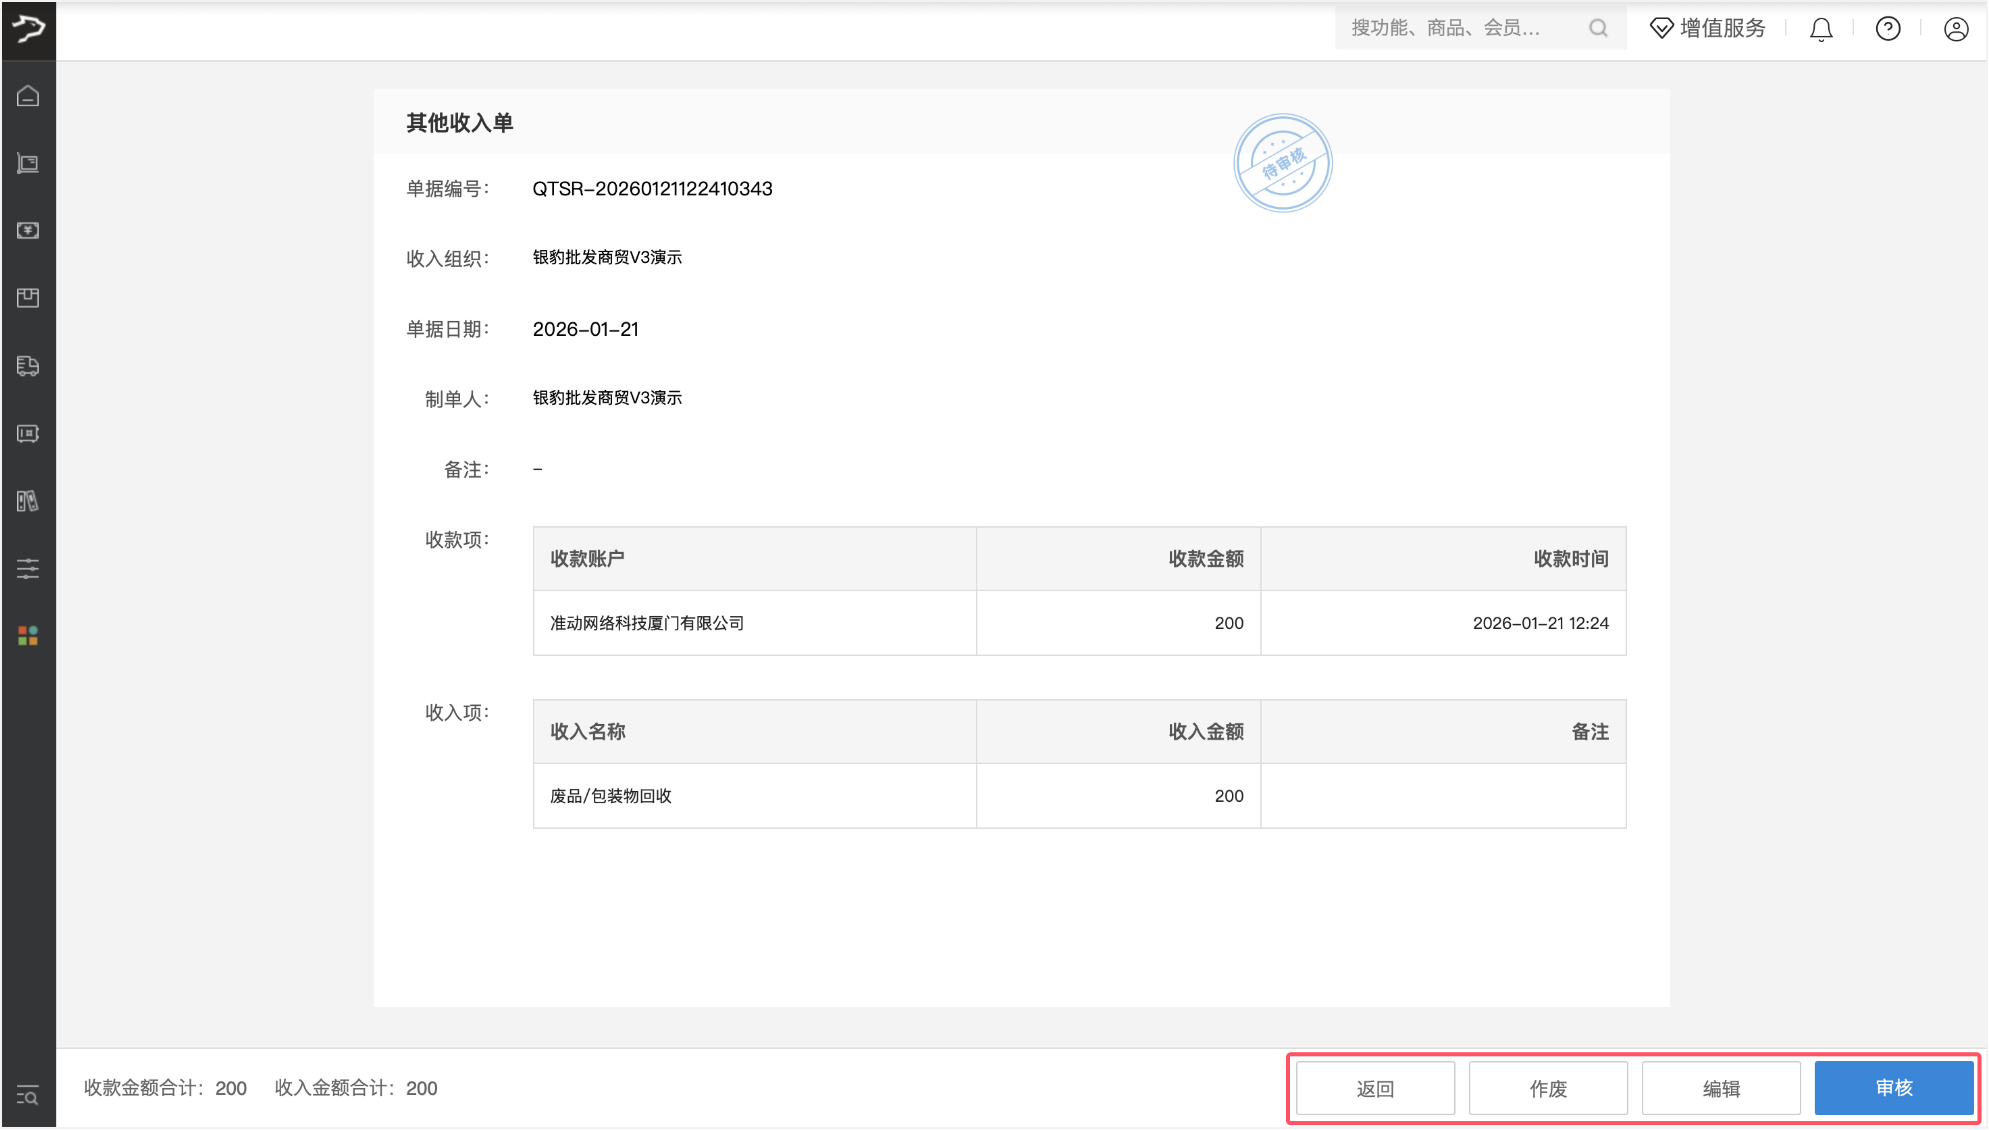Click the search icon at the sidebar bottom
This screenshot has height=1130, width=1989.
27,1096
